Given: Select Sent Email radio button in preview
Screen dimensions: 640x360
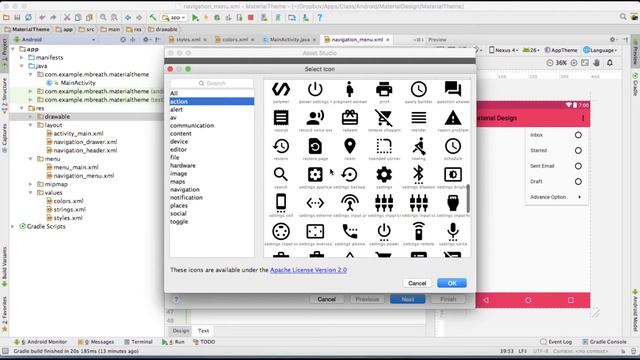Looking at the screenshot, I should coord(578,166).
